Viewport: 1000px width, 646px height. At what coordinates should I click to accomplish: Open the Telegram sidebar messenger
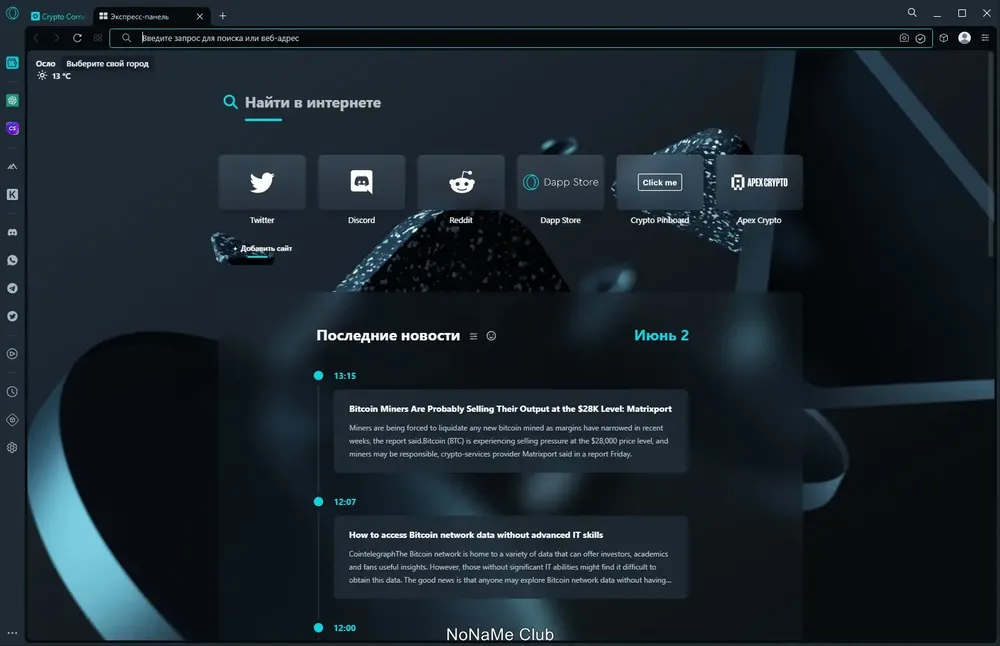click(x=12, y=288)
